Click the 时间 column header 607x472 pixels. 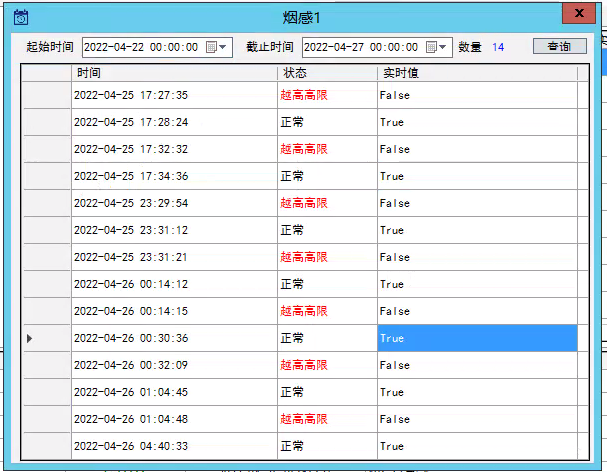[174, 73]
